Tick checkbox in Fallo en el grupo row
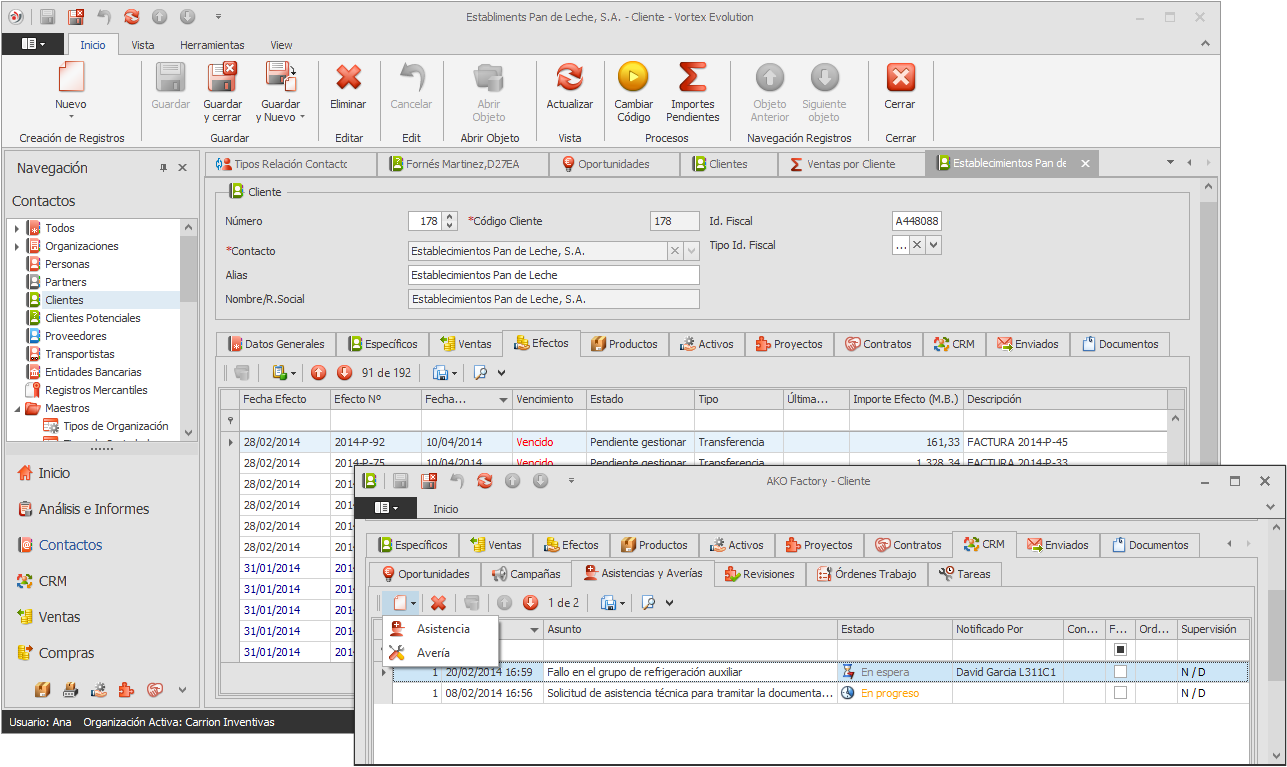 (x=1120, y=672)
